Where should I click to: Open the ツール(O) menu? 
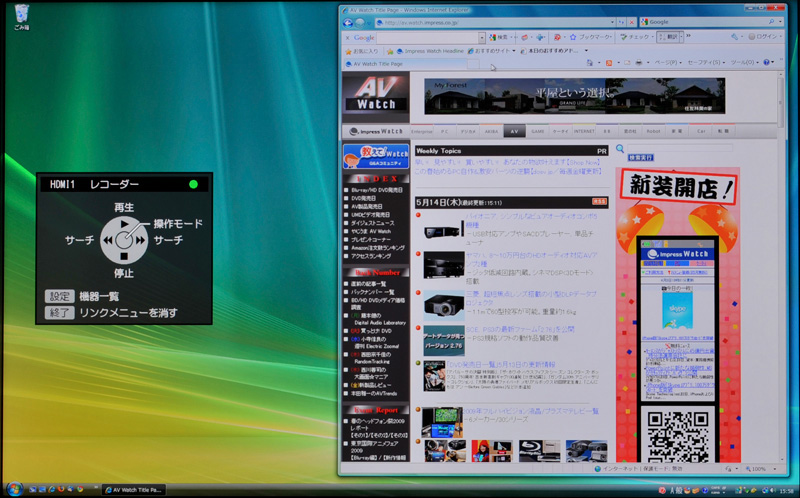[x=744, y=63]
